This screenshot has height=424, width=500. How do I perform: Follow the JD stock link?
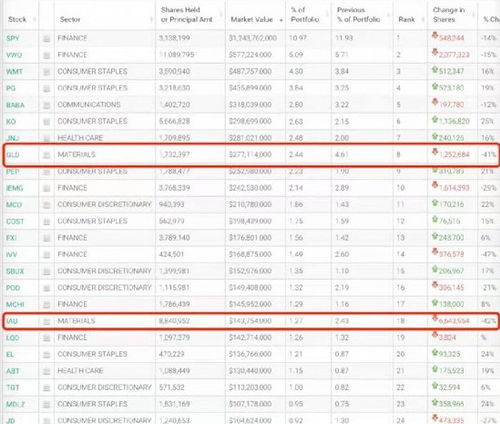(11, 420)
